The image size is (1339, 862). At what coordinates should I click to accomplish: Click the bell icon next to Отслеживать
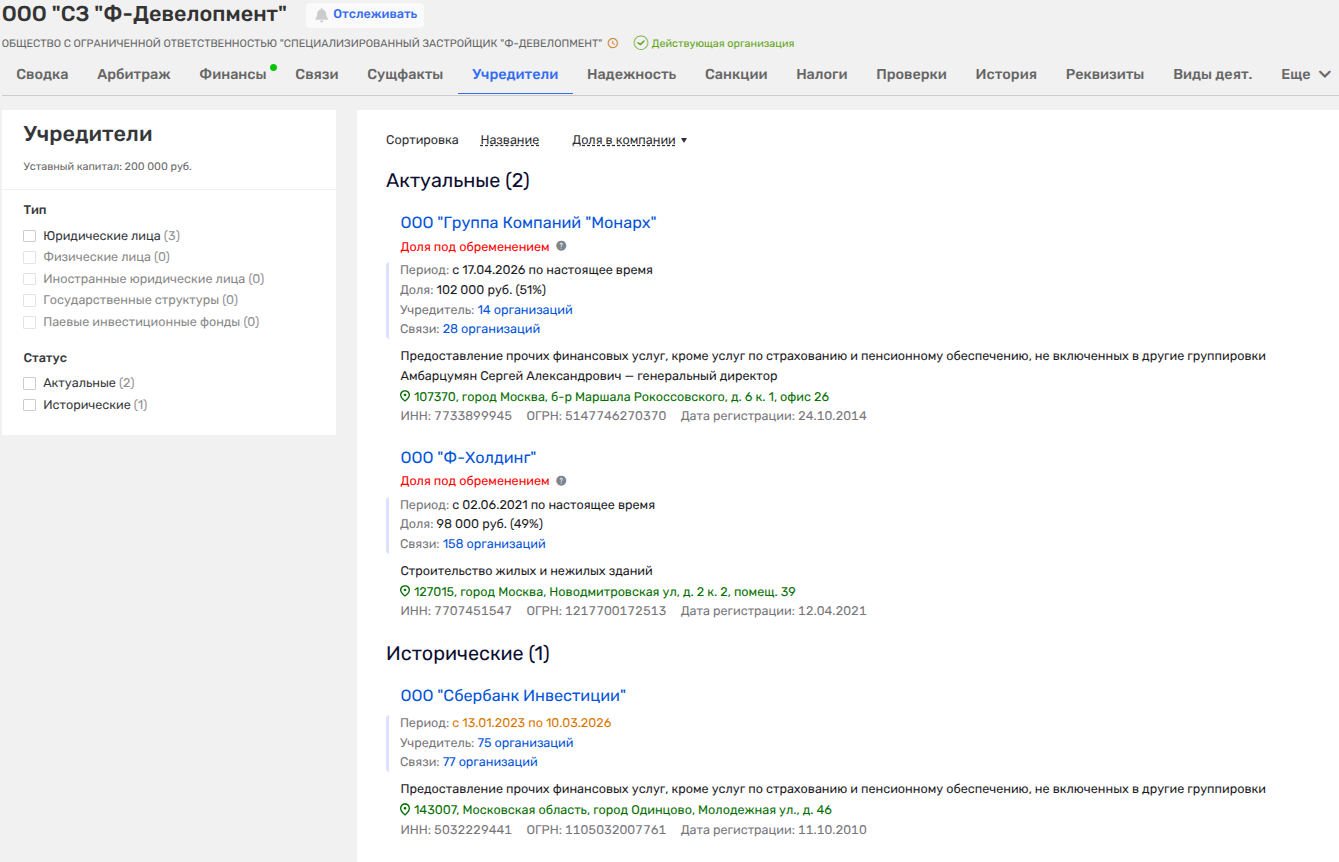pos(321,15)
